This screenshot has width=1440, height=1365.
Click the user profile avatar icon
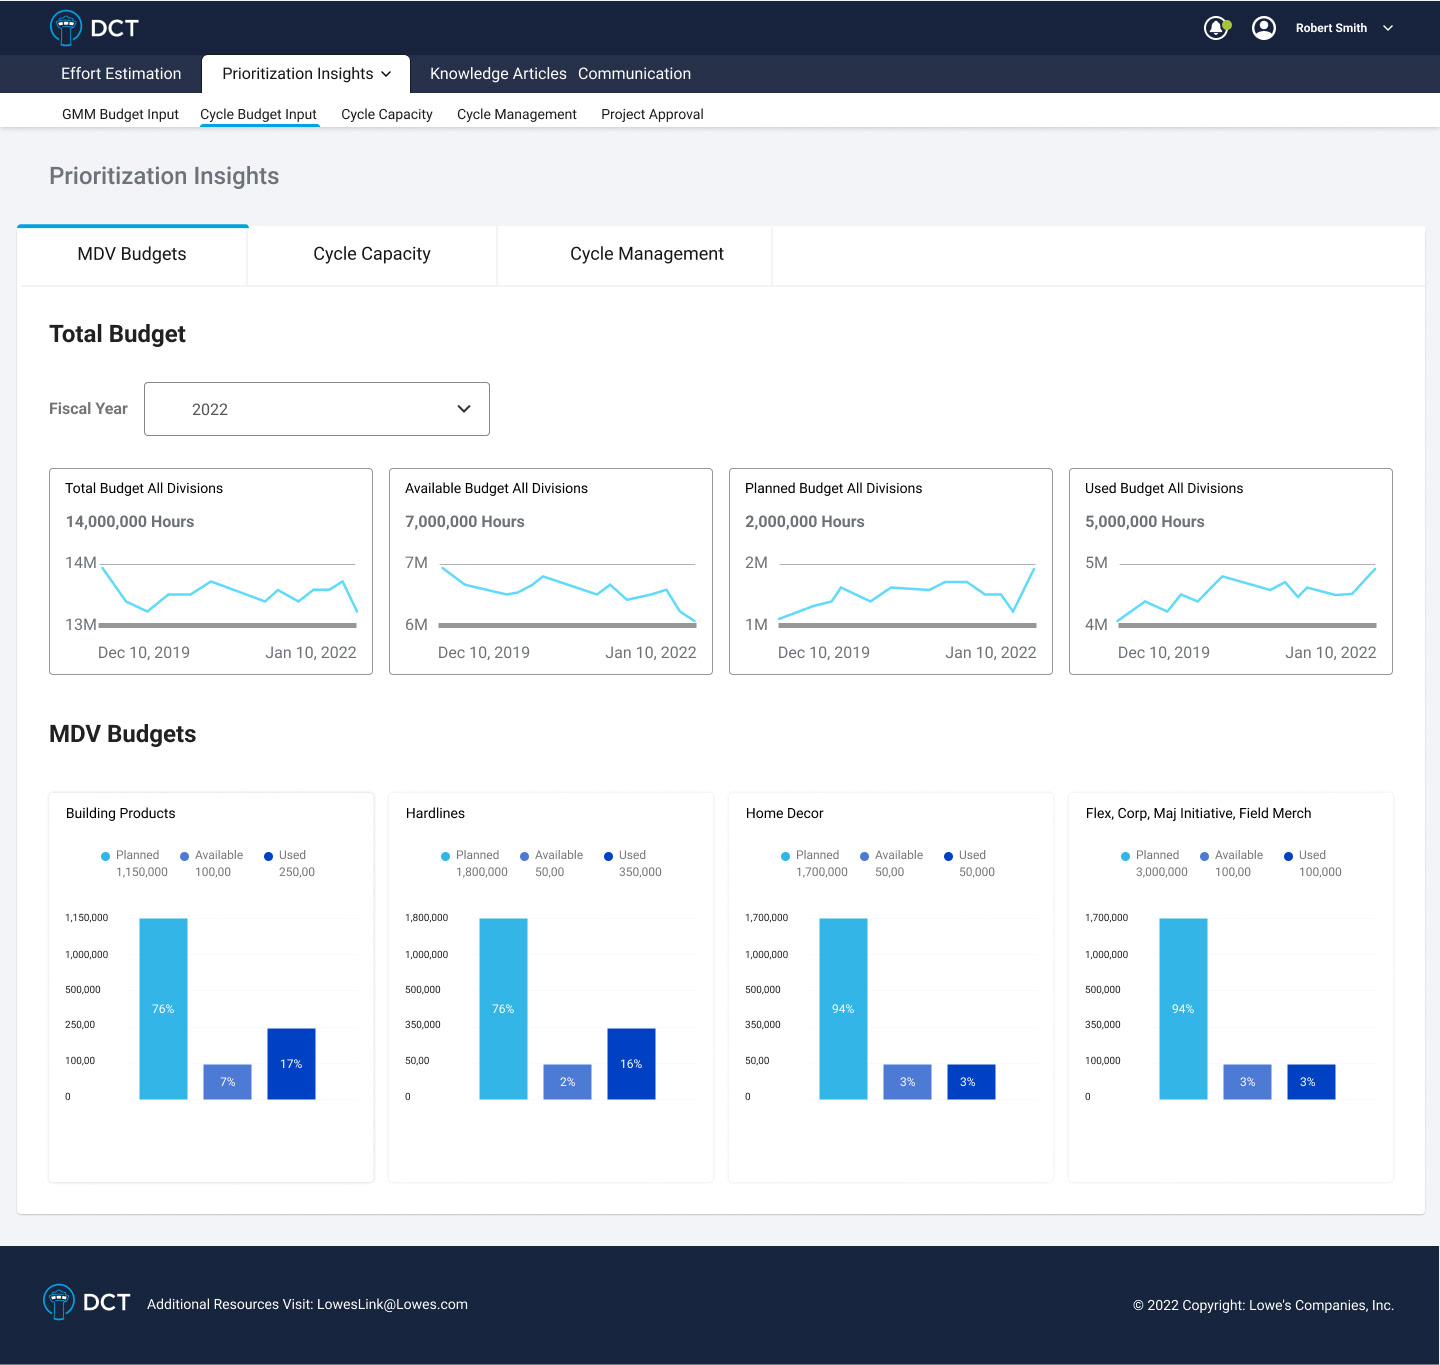(1264, 28)
